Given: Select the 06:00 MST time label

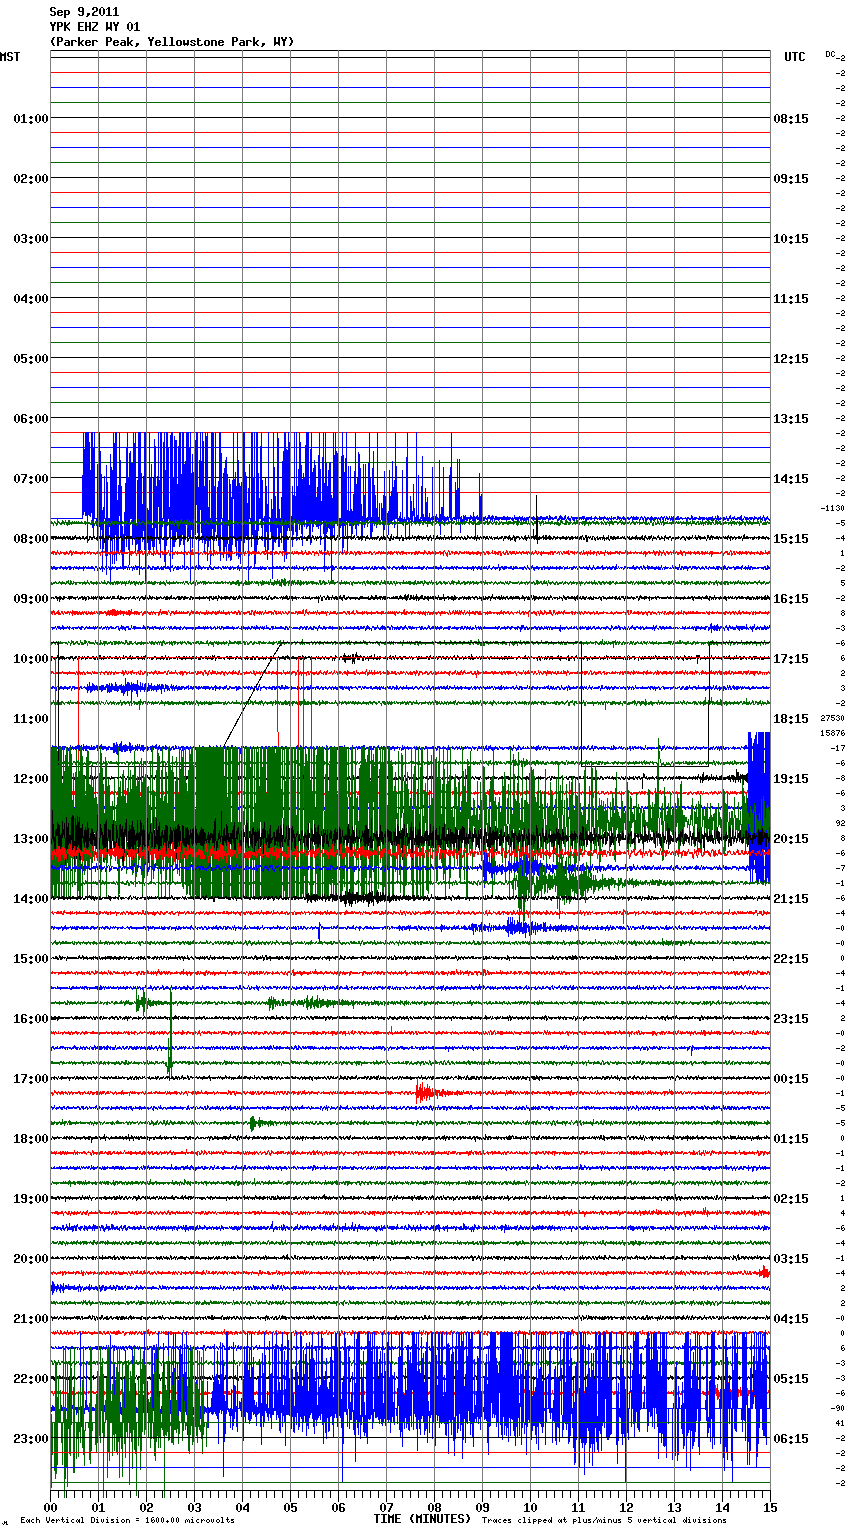Looking at the screenshot, I should pos(31,419).
